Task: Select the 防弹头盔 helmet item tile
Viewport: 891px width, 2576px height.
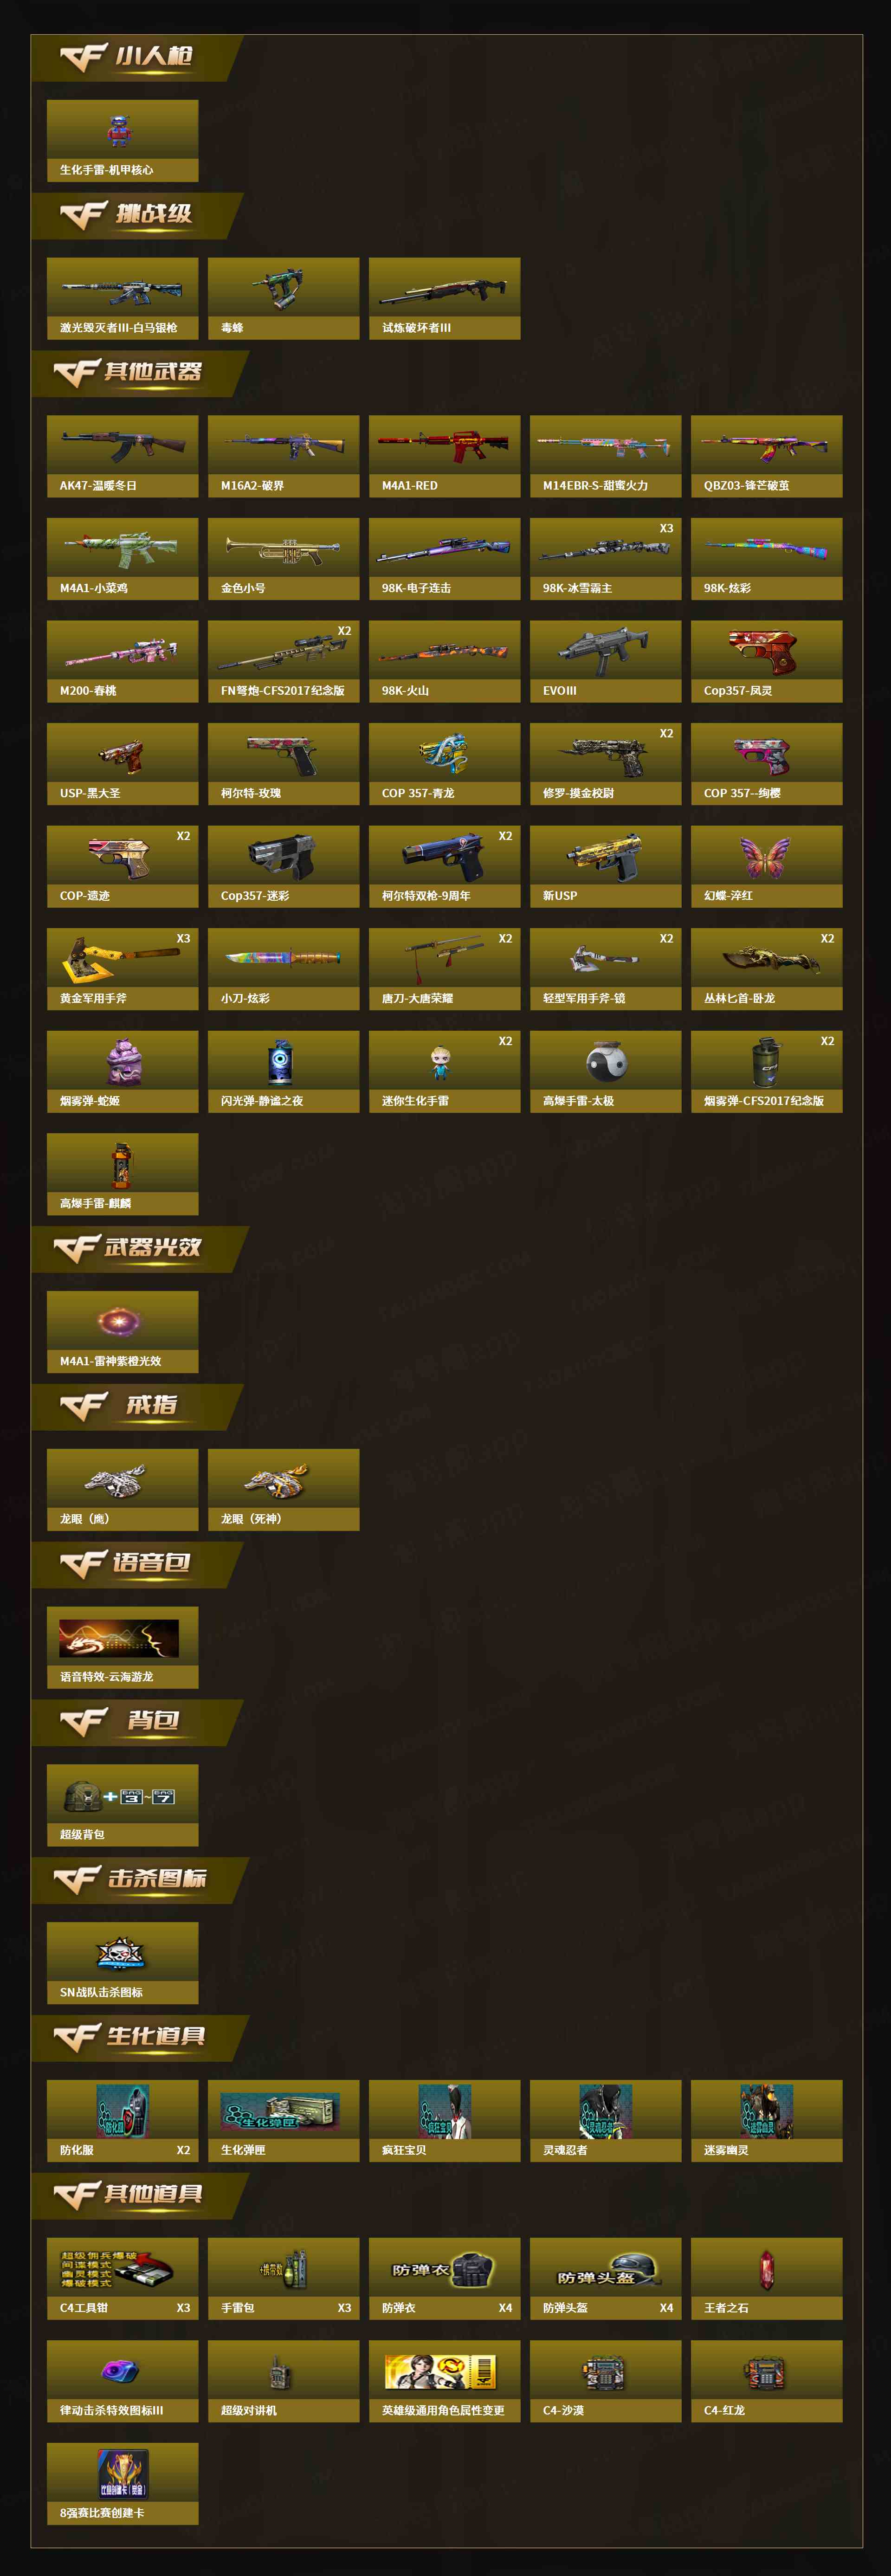Action: [605, 2278]
